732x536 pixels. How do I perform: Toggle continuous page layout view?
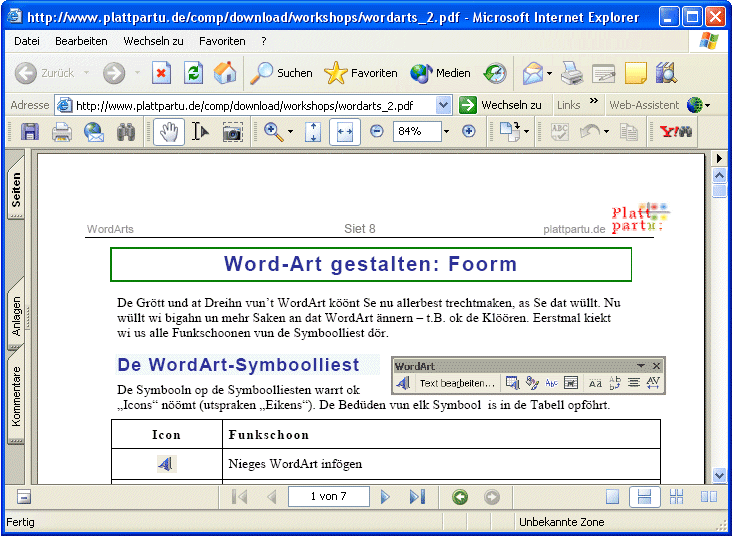(x=645, y=497)
